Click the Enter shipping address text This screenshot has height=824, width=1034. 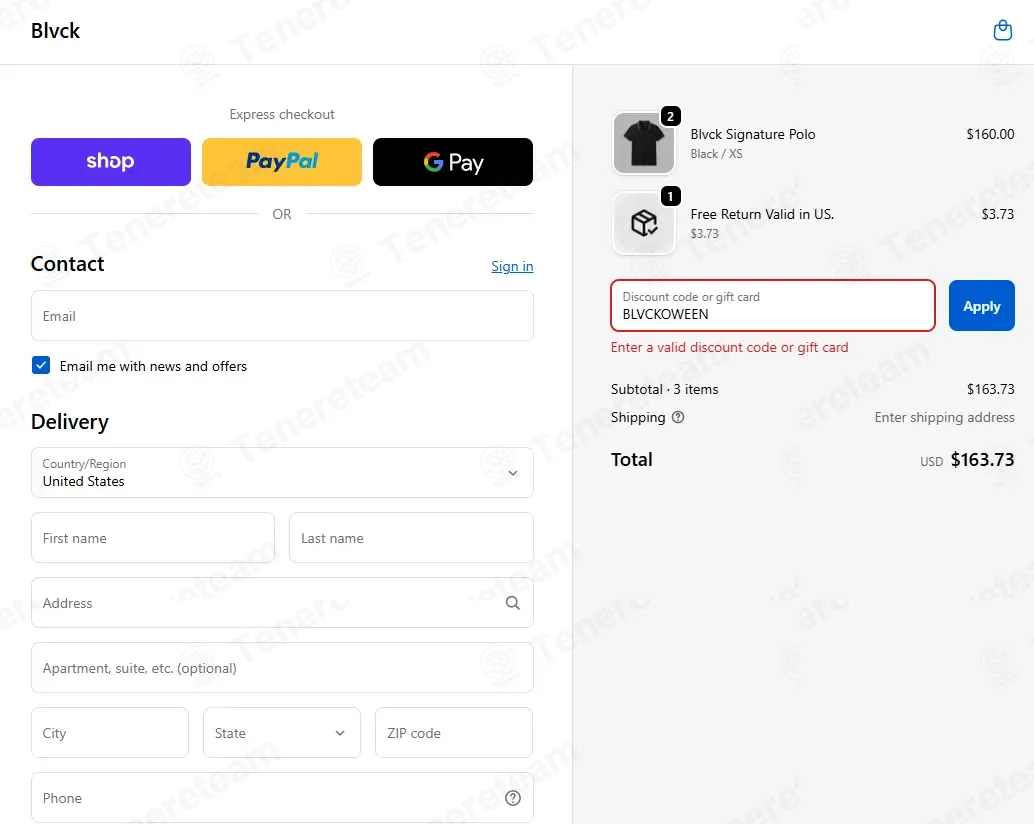(944, 417)
